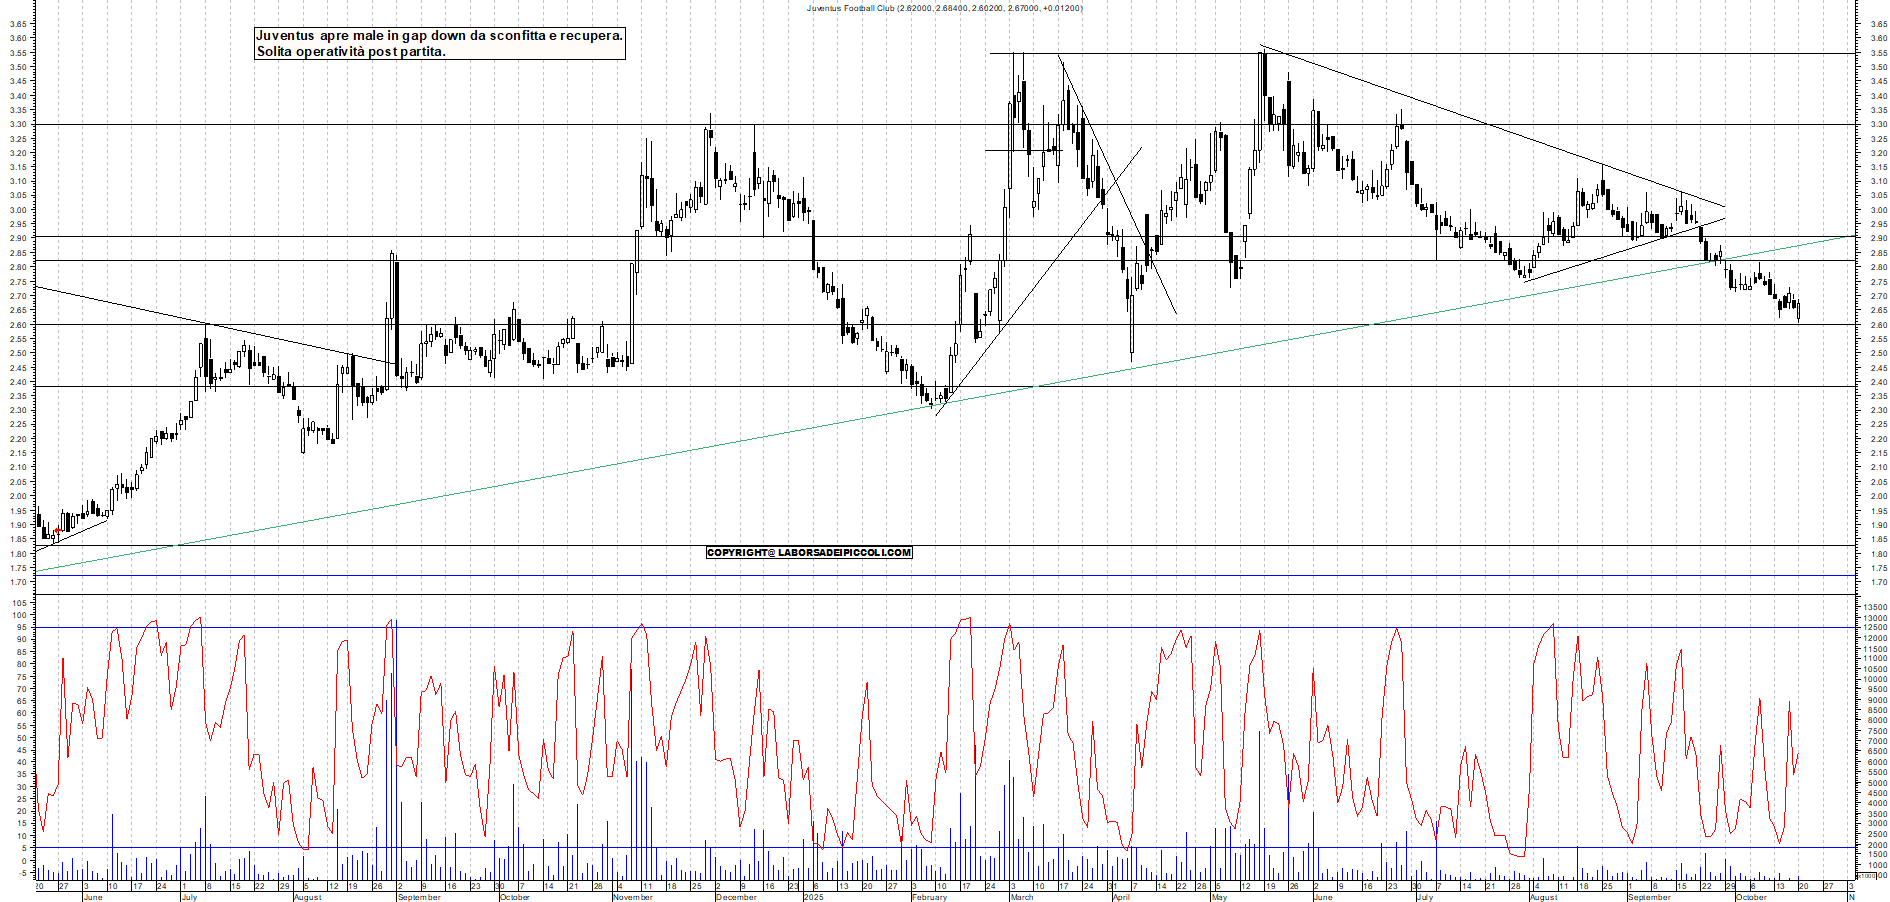This screenshot has width=1890, height=902.
Task: Click the last candlestick at the chart's right end
Action: click(x=1798, y=312)
